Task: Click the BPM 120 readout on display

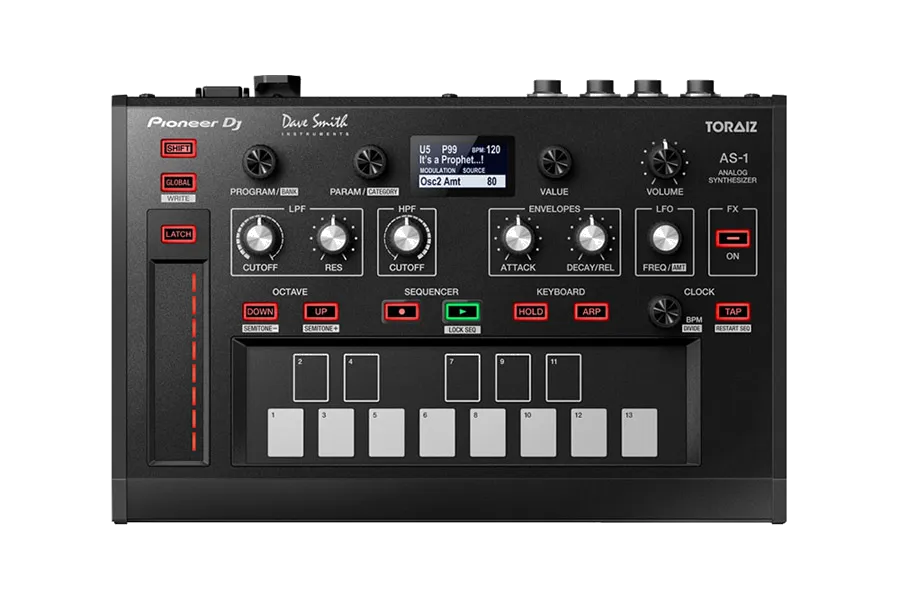Action: [486, 150]
